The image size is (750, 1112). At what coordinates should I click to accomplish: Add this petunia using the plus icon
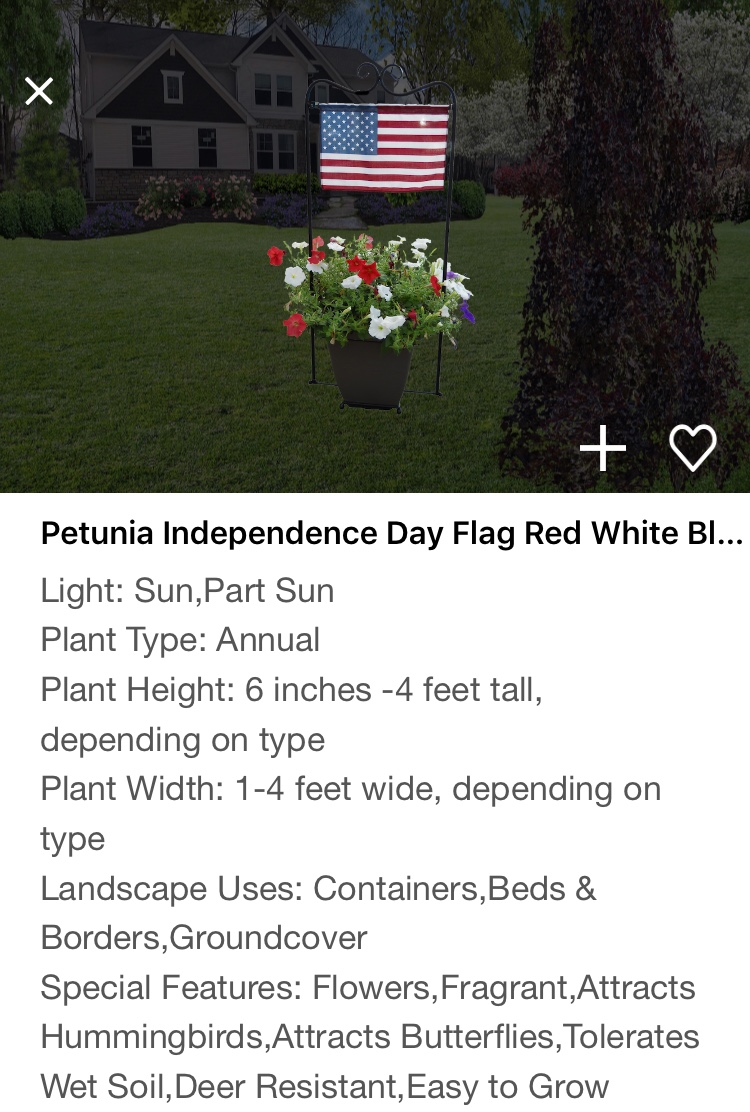click(x=603, y=448)
